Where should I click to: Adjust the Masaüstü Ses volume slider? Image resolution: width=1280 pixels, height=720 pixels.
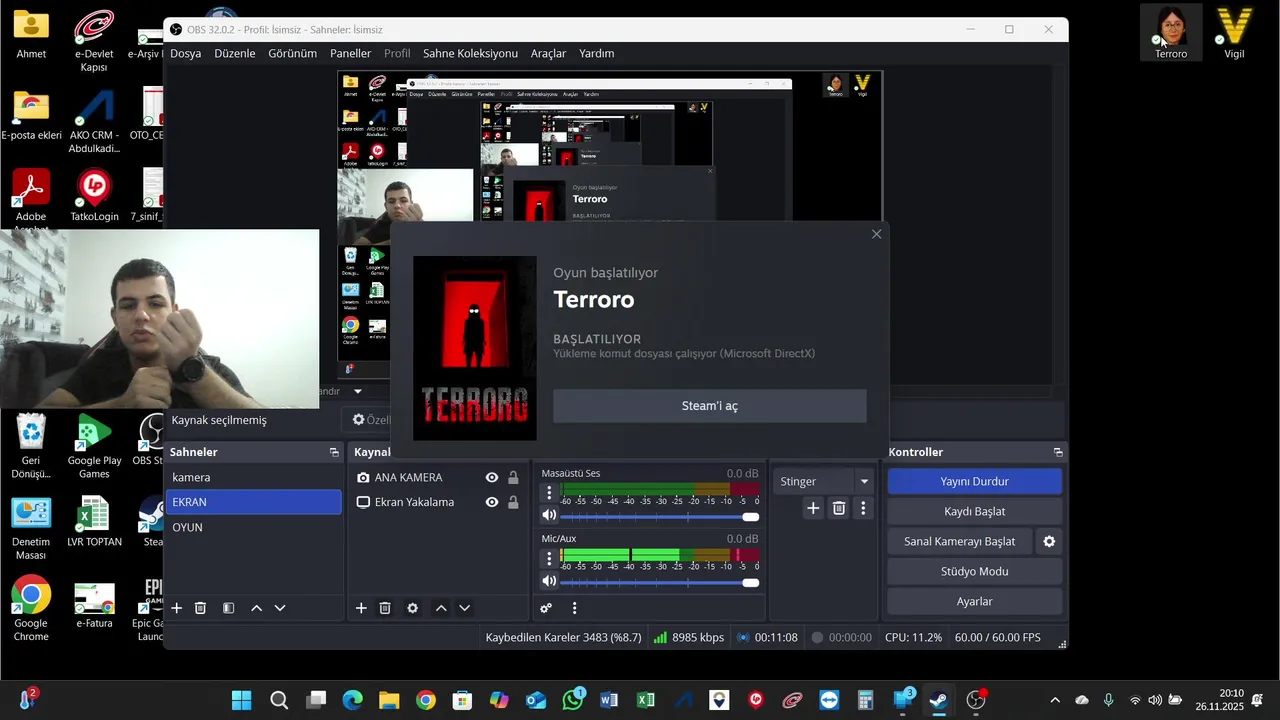[659, 516]
